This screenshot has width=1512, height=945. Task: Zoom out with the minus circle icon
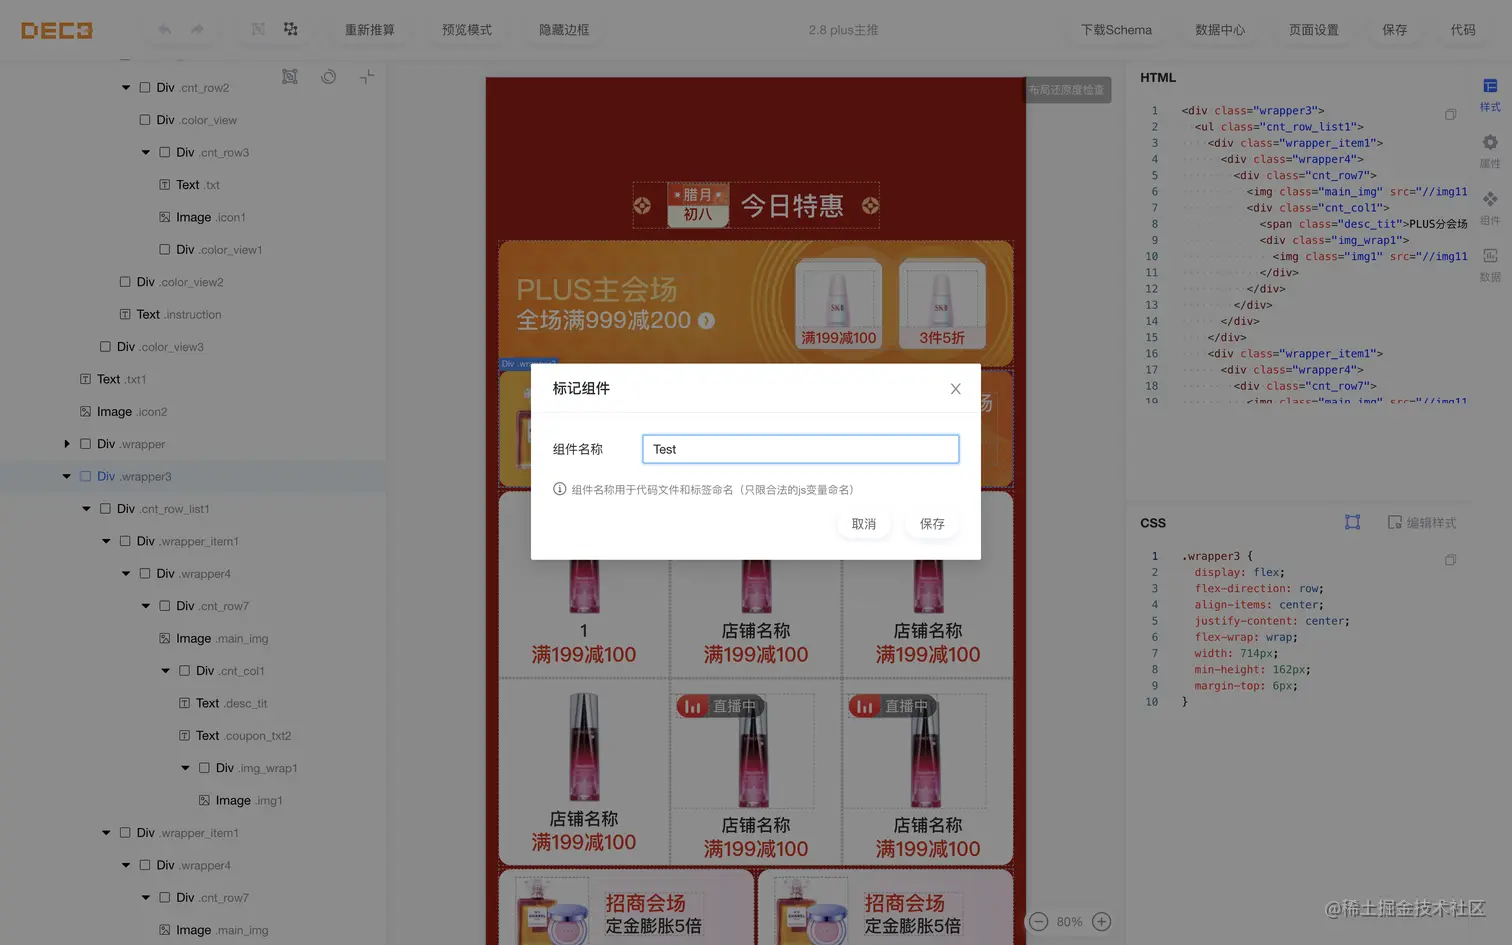(1039, 922)
